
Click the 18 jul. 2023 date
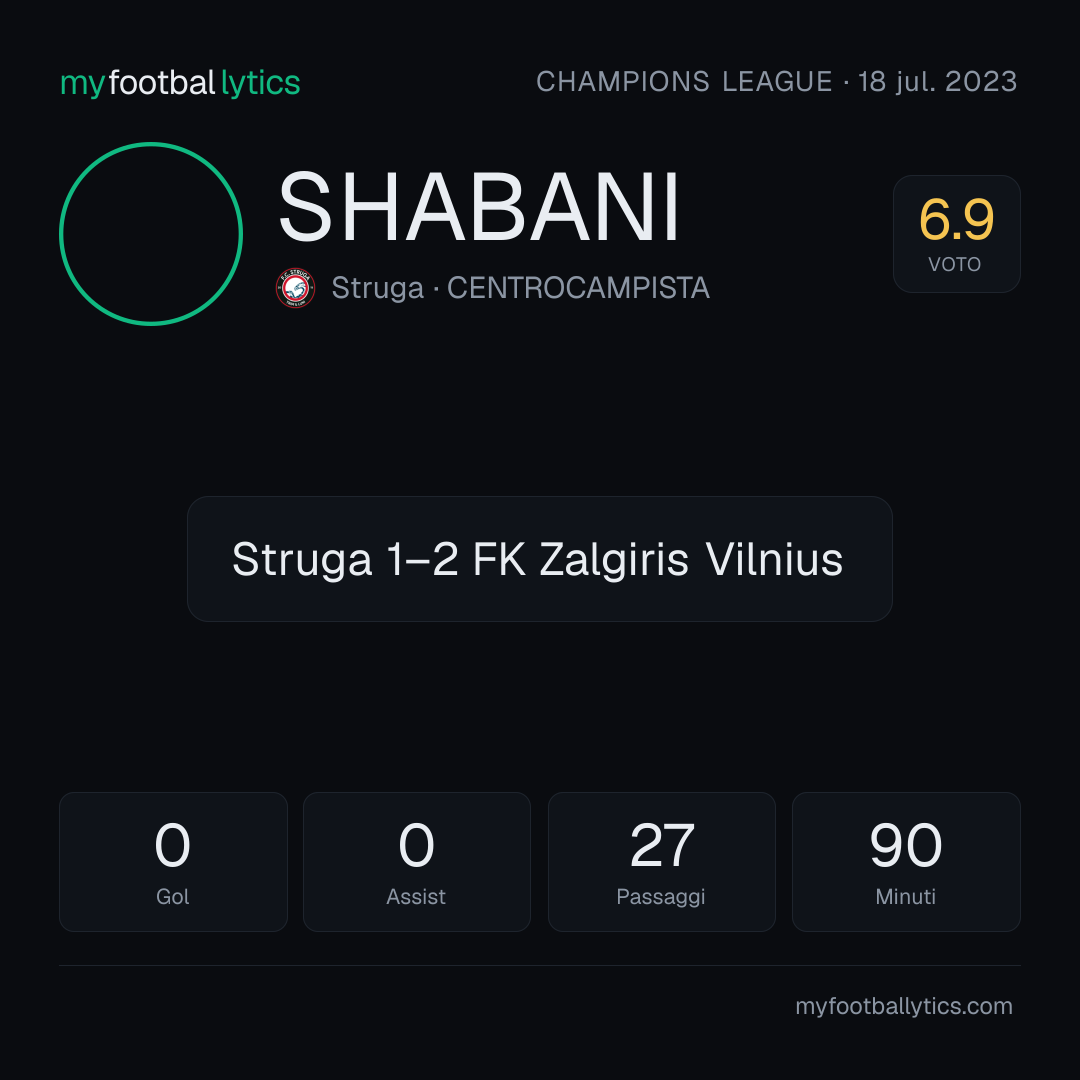tap(937, 82)
